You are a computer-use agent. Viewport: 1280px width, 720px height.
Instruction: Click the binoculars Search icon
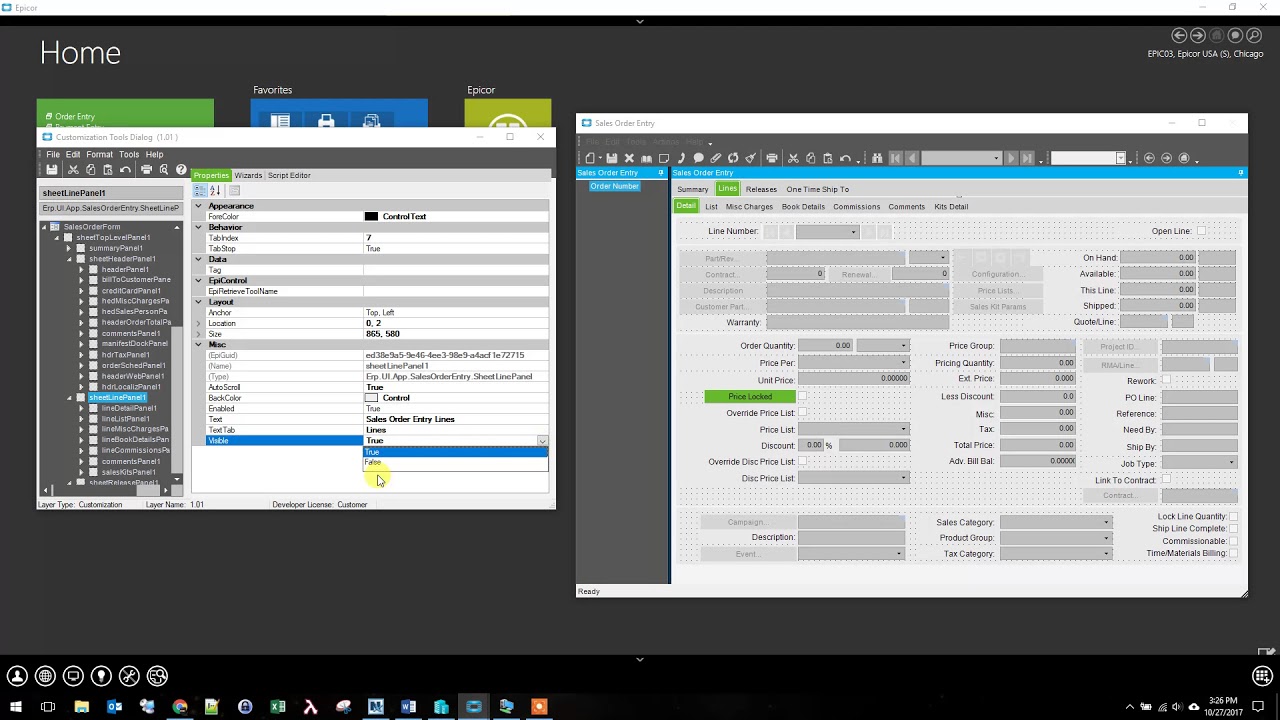pyautogui.click(x=877, y=158)
